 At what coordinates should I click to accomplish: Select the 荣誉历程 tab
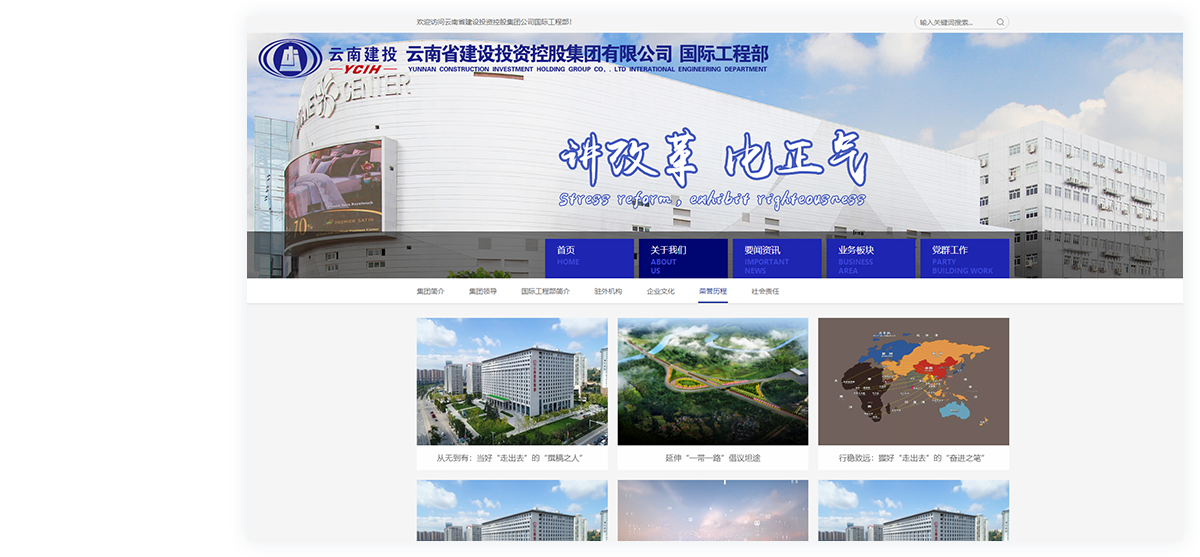713,292
